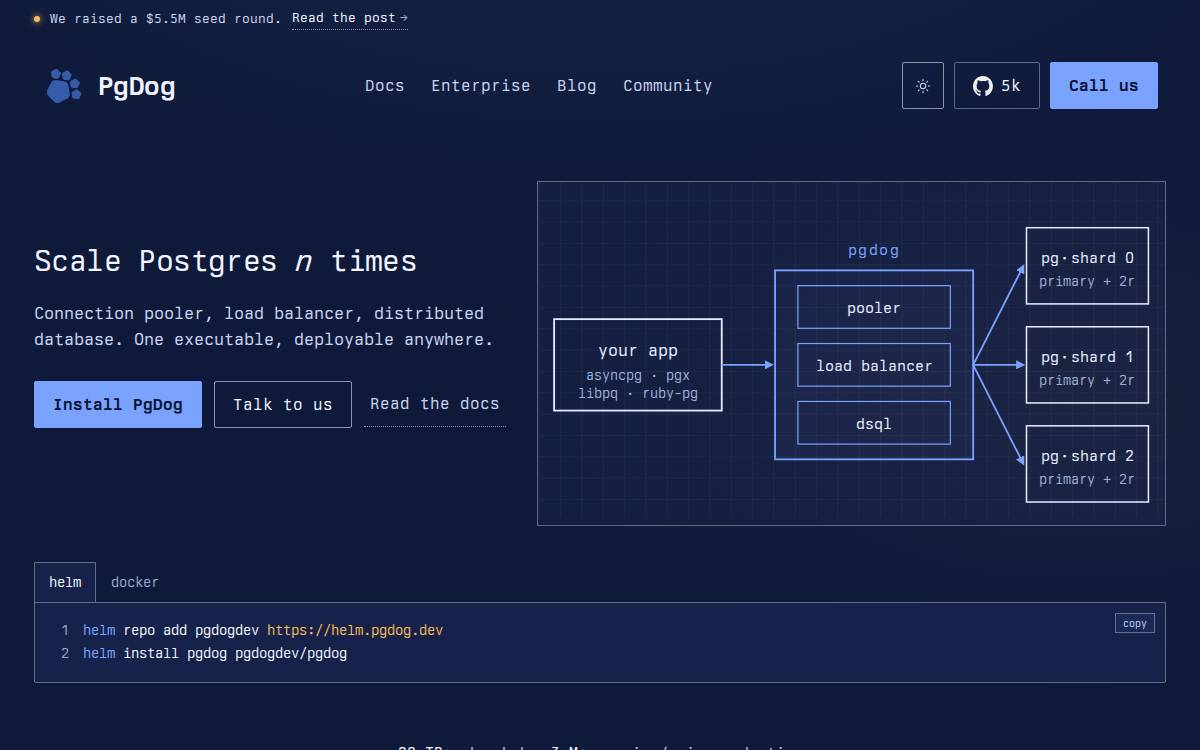Open the GitHub 5k stars button
Viewport: 1200px width, 750px height.
(x=997, y=86)
